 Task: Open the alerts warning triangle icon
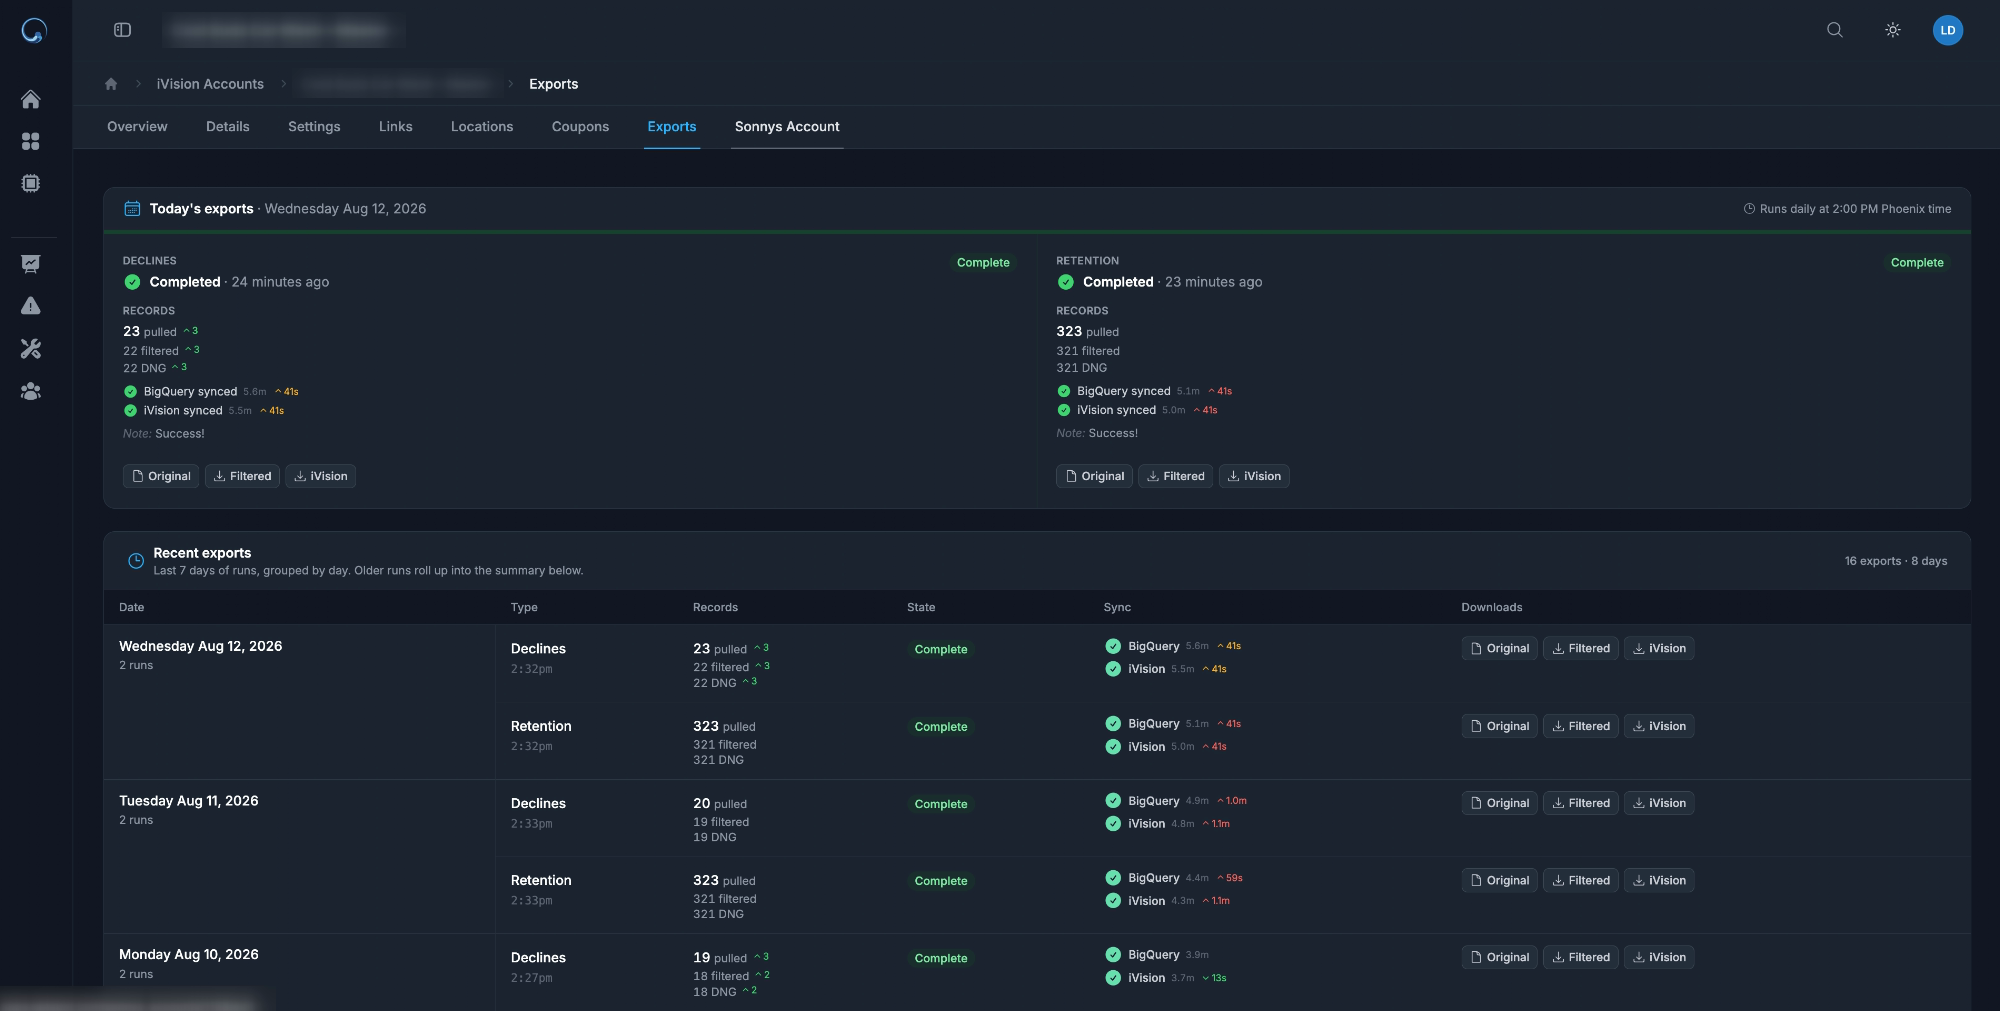31,306
